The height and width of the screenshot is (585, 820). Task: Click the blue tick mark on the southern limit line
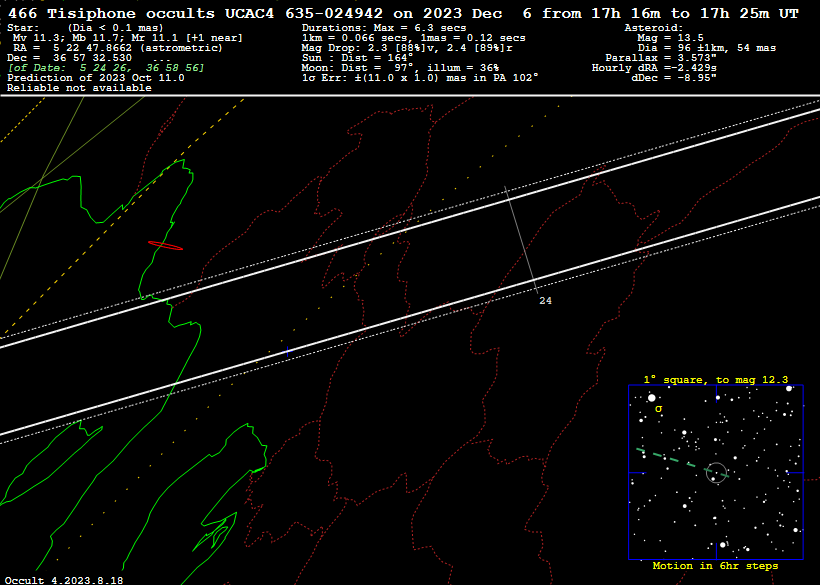287,352
